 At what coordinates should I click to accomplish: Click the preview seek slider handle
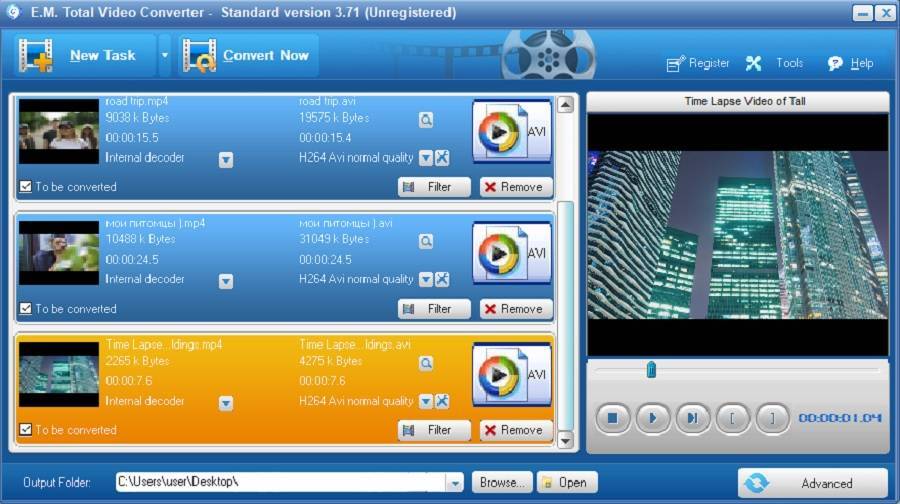(x=651, y=370)
